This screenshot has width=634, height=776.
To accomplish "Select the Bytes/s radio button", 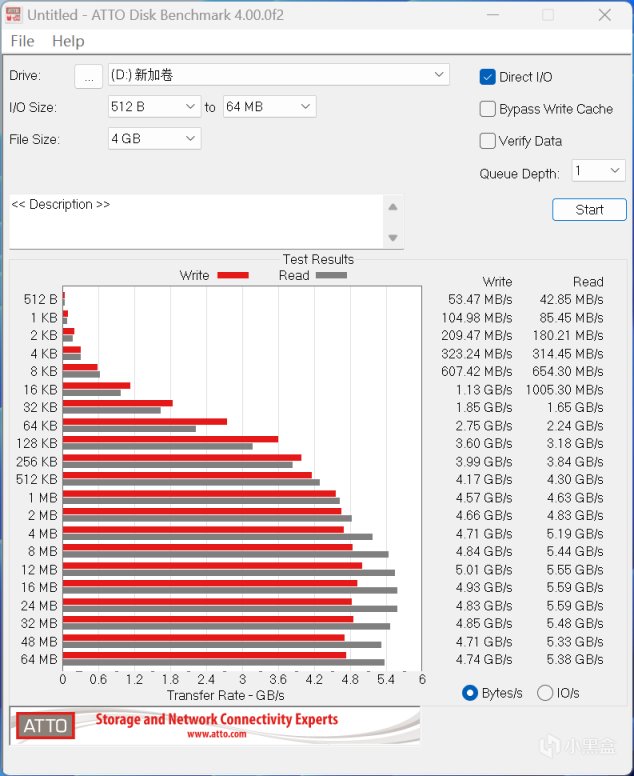I will (470, 693).
